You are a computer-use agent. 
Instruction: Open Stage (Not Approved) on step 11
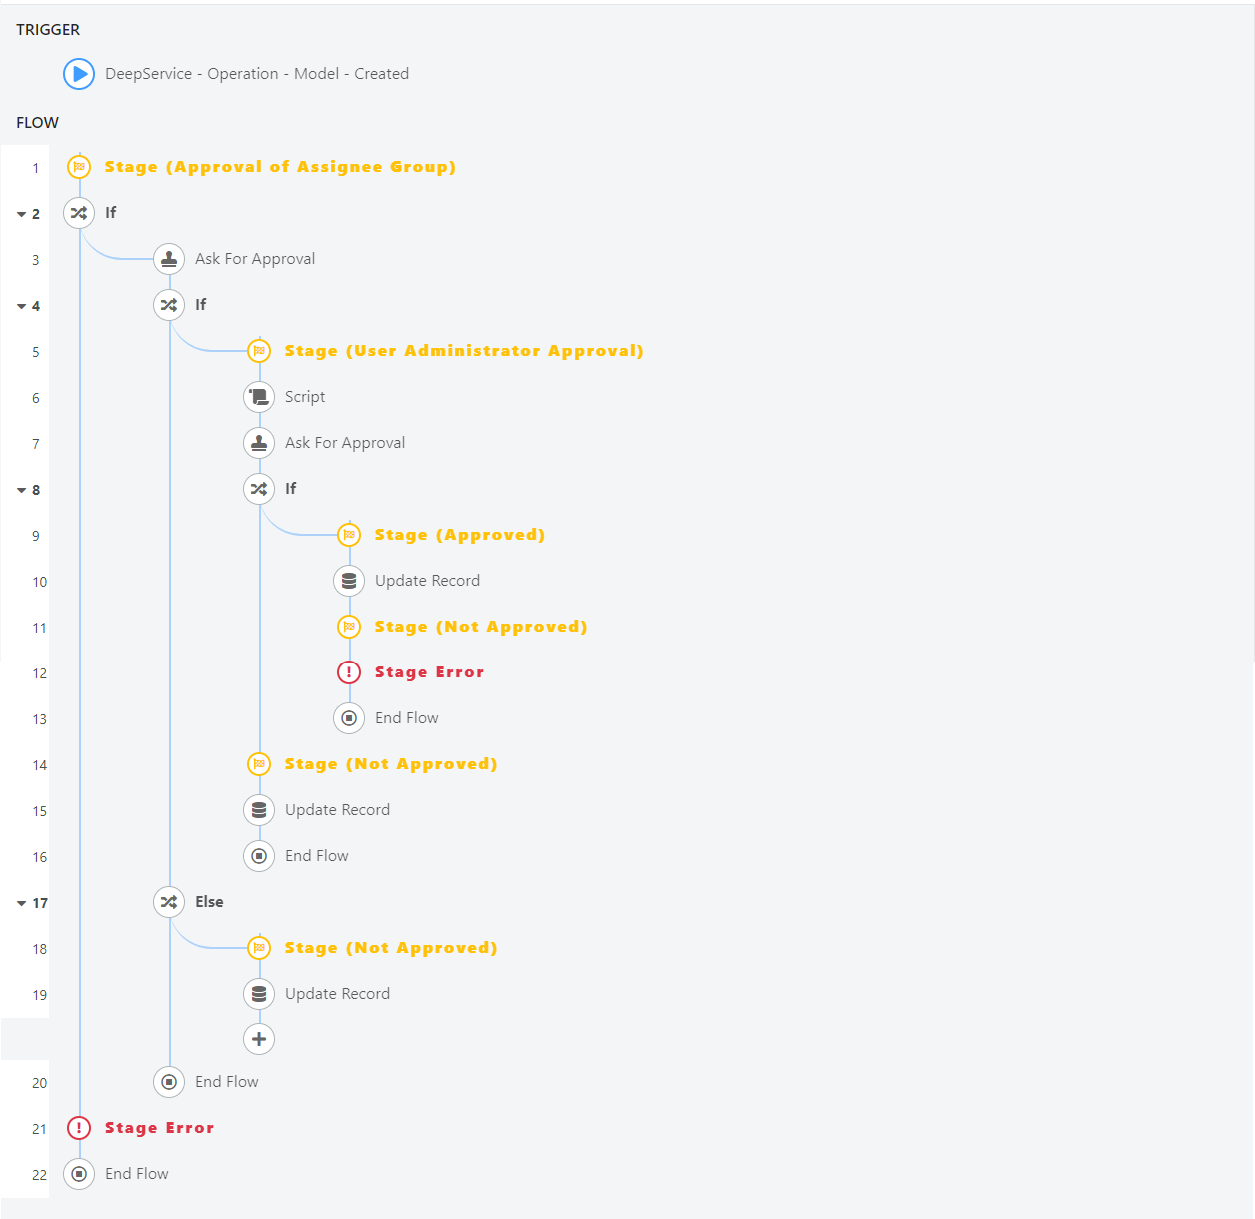(x=481, y=627)
